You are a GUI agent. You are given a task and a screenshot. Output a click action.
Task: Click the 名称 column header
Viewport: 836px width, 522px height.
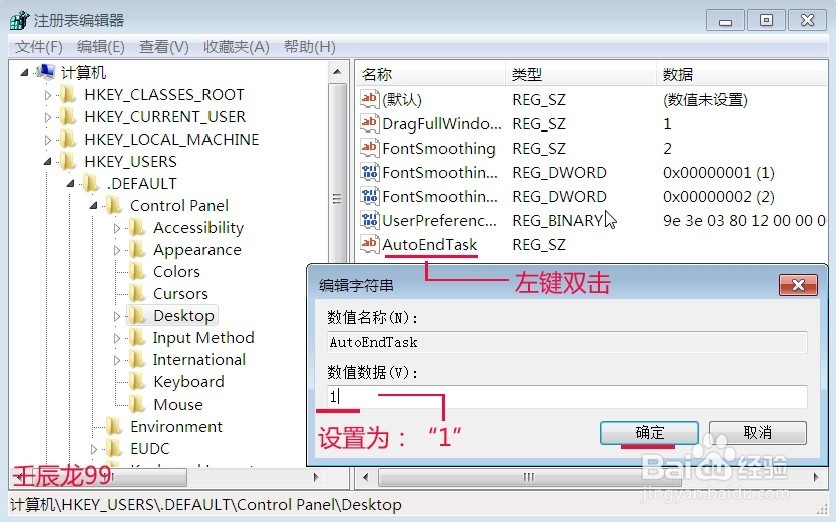[x=430, y=74]
